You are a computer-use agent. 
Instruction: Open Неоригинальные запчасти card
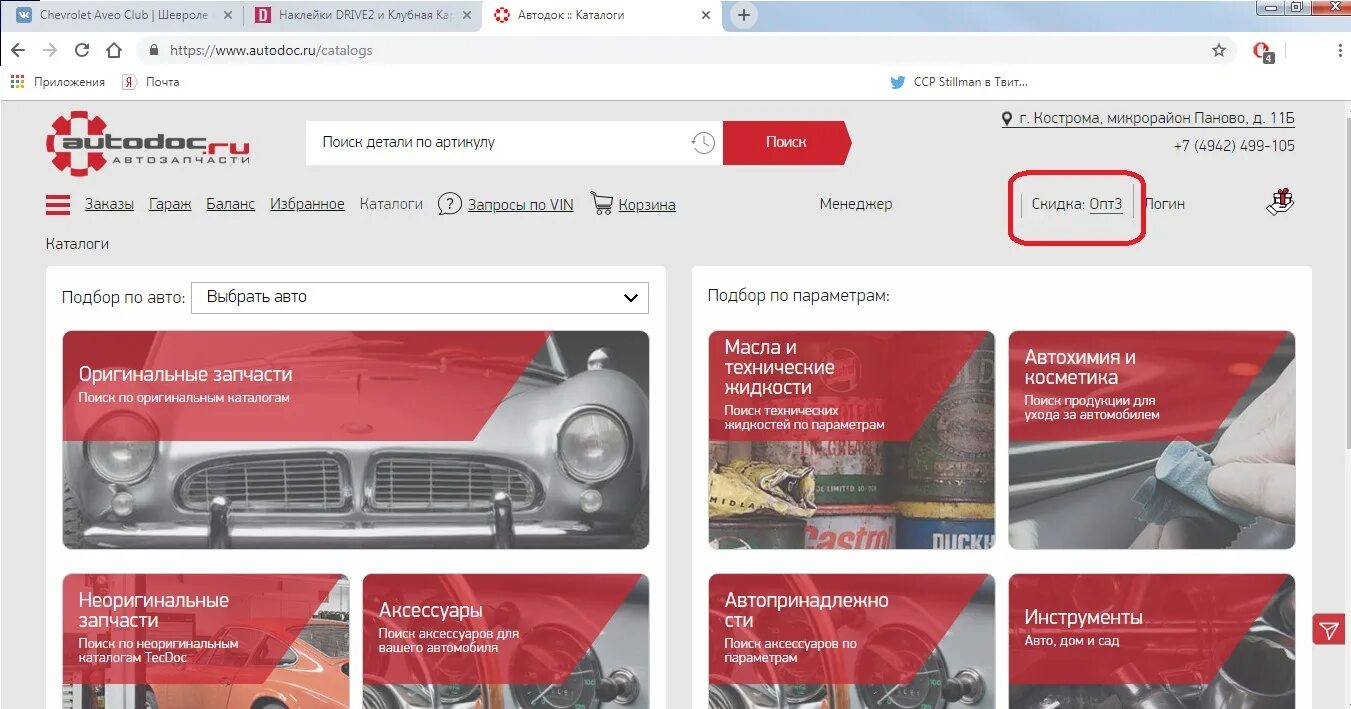pos(206,641)
